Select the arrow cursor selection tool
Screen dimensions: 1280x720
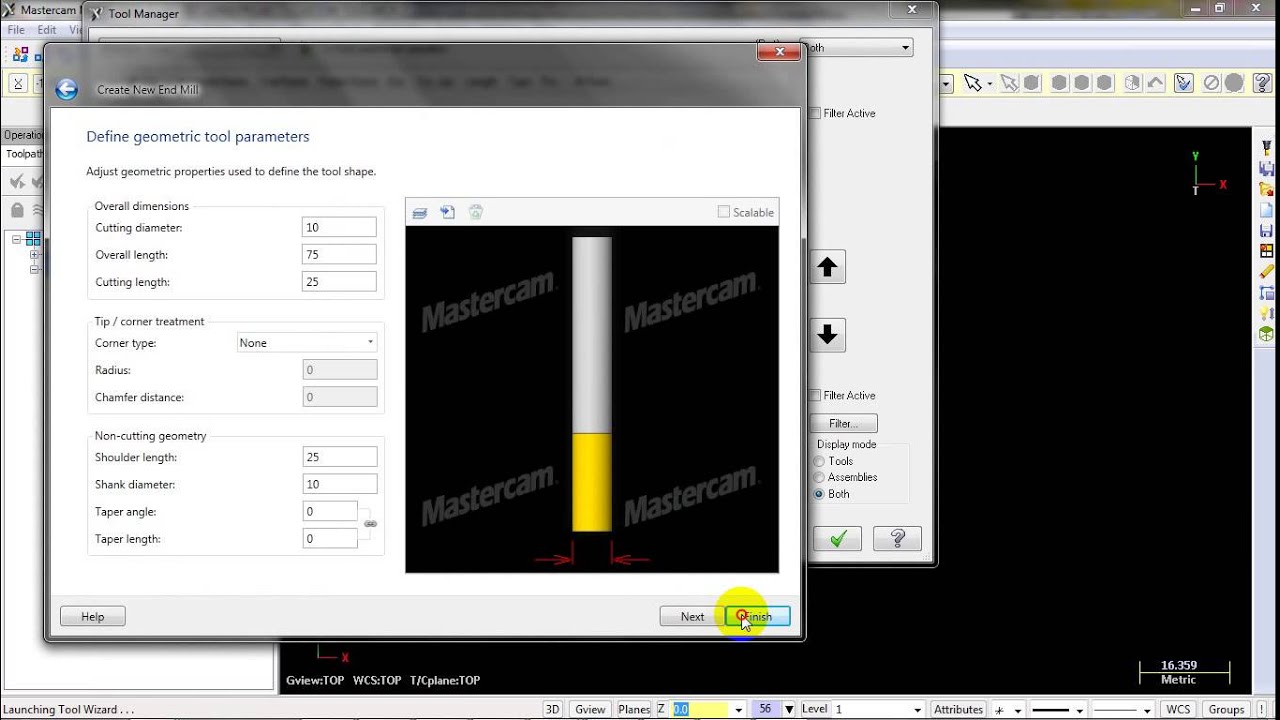tap(972, 83)
